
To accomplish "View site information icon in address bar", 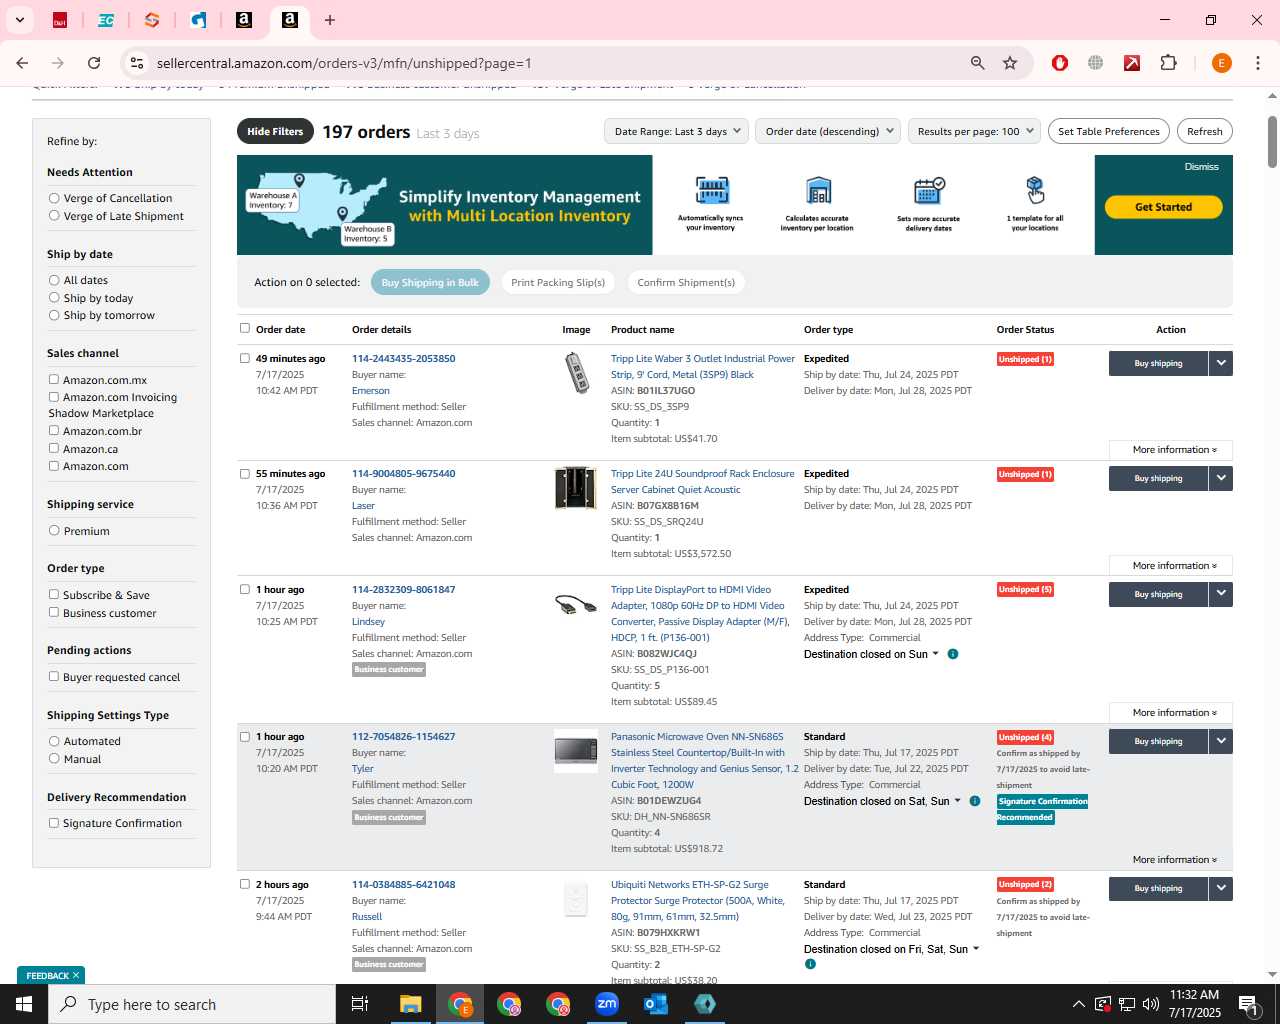I will (137, 63).
